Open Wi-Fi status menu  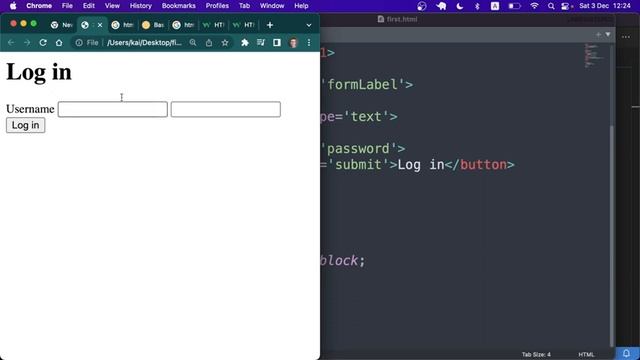[x=534, y=6]
